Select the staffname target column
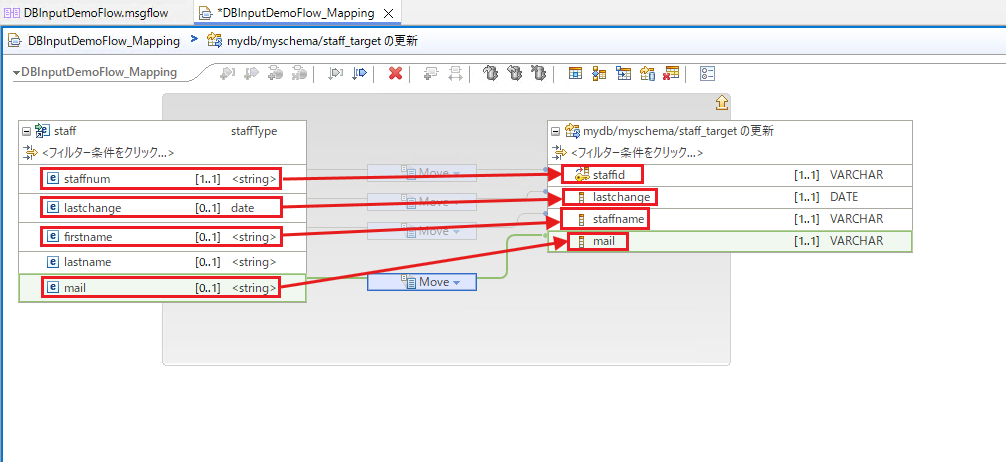The width and height of the screenshot is (1006, 462). pyautogui.click(x=729, y=219)
